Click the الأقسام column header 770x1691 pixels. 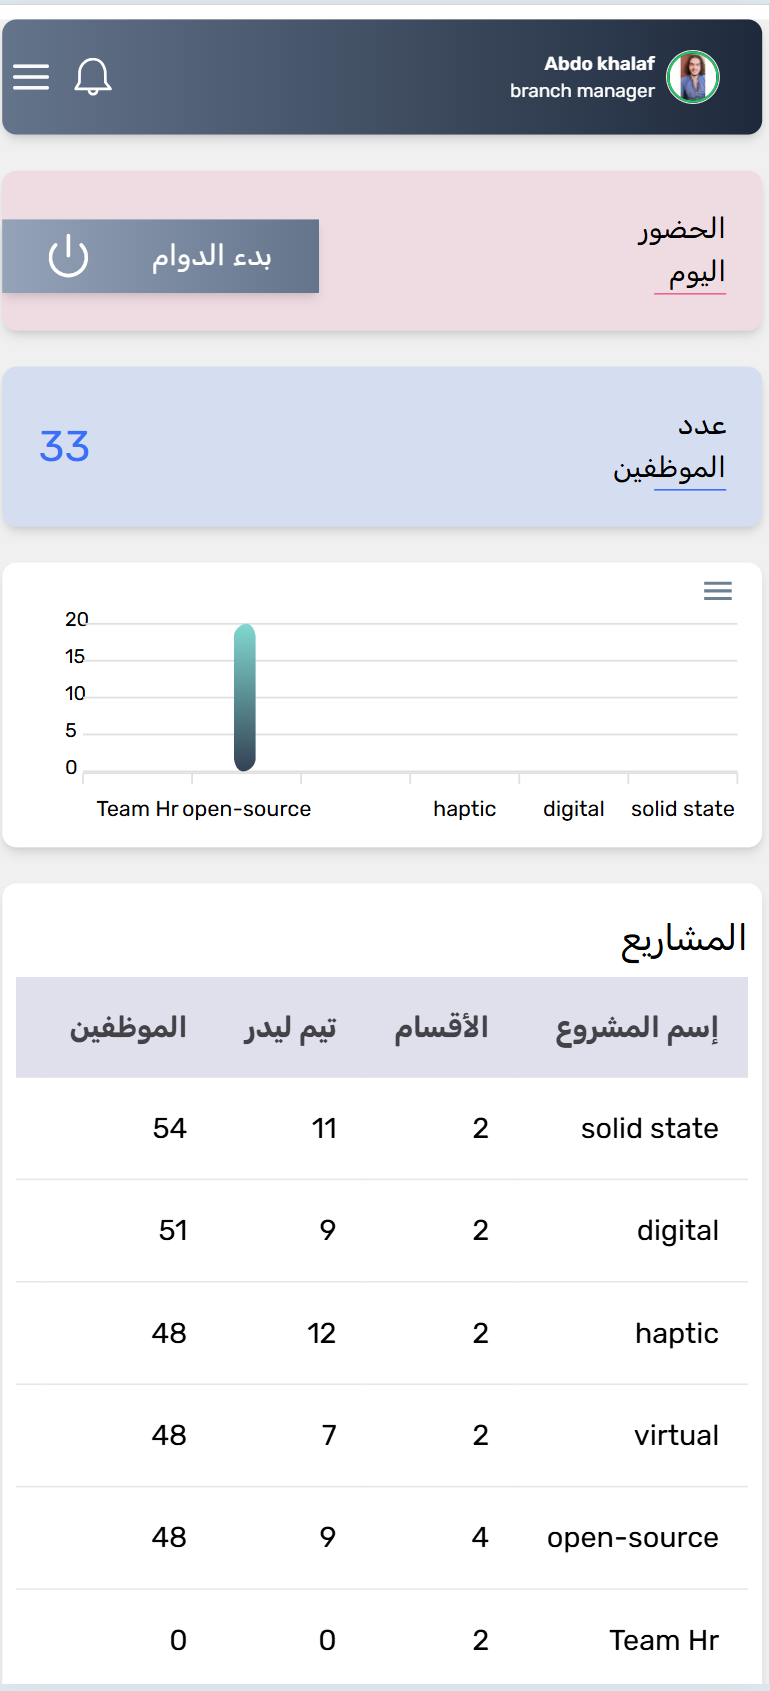[441, 1028]
